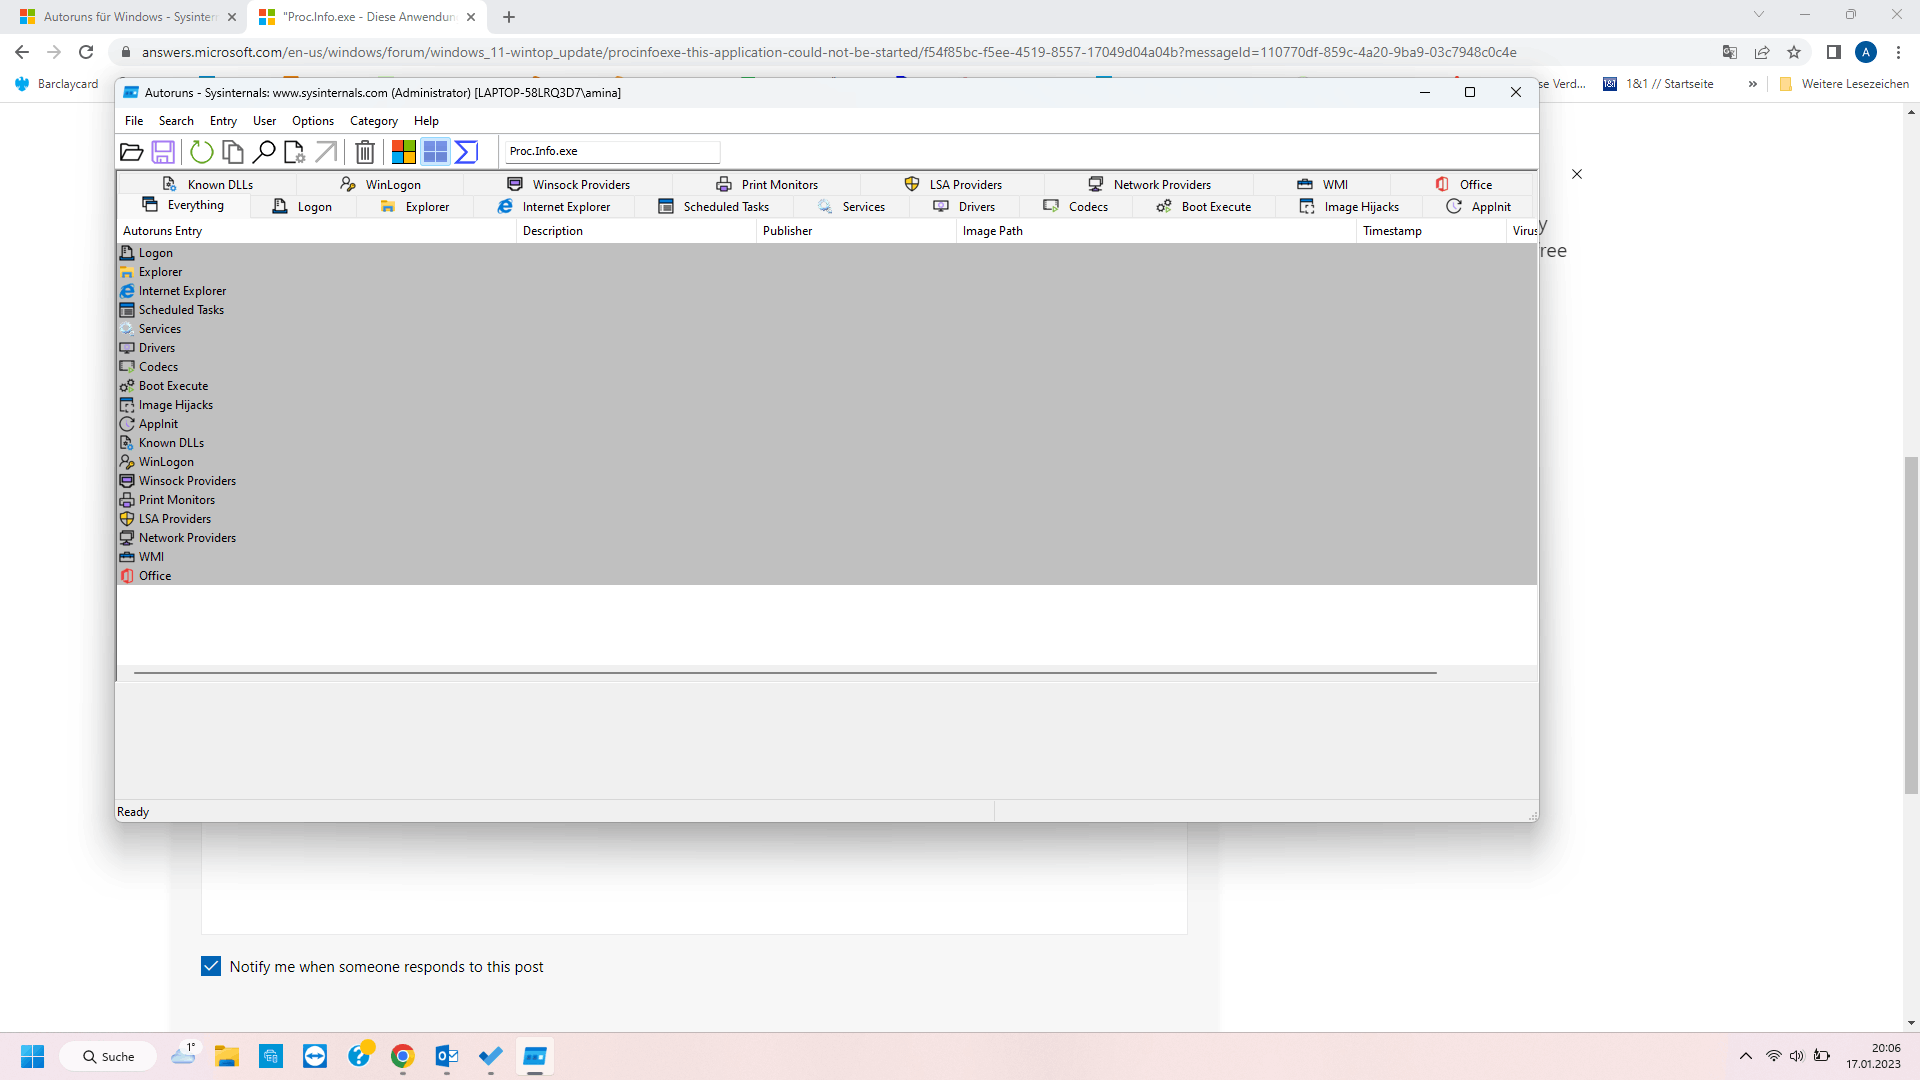Viewport: 1920px width, 1080px height.
Task: Open the Entry menu in Autoruns
Action: tap(223, 121)
